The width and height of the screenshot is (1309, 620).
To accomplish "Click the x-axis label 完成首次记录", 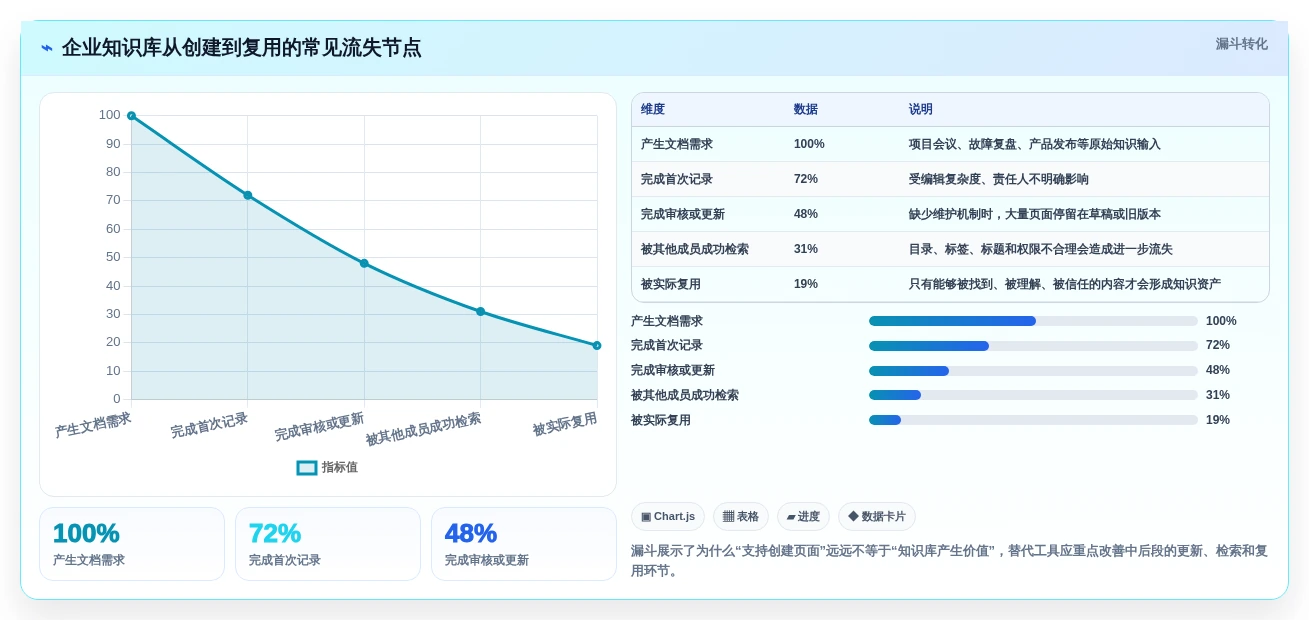I will click(x=209, y=425).
